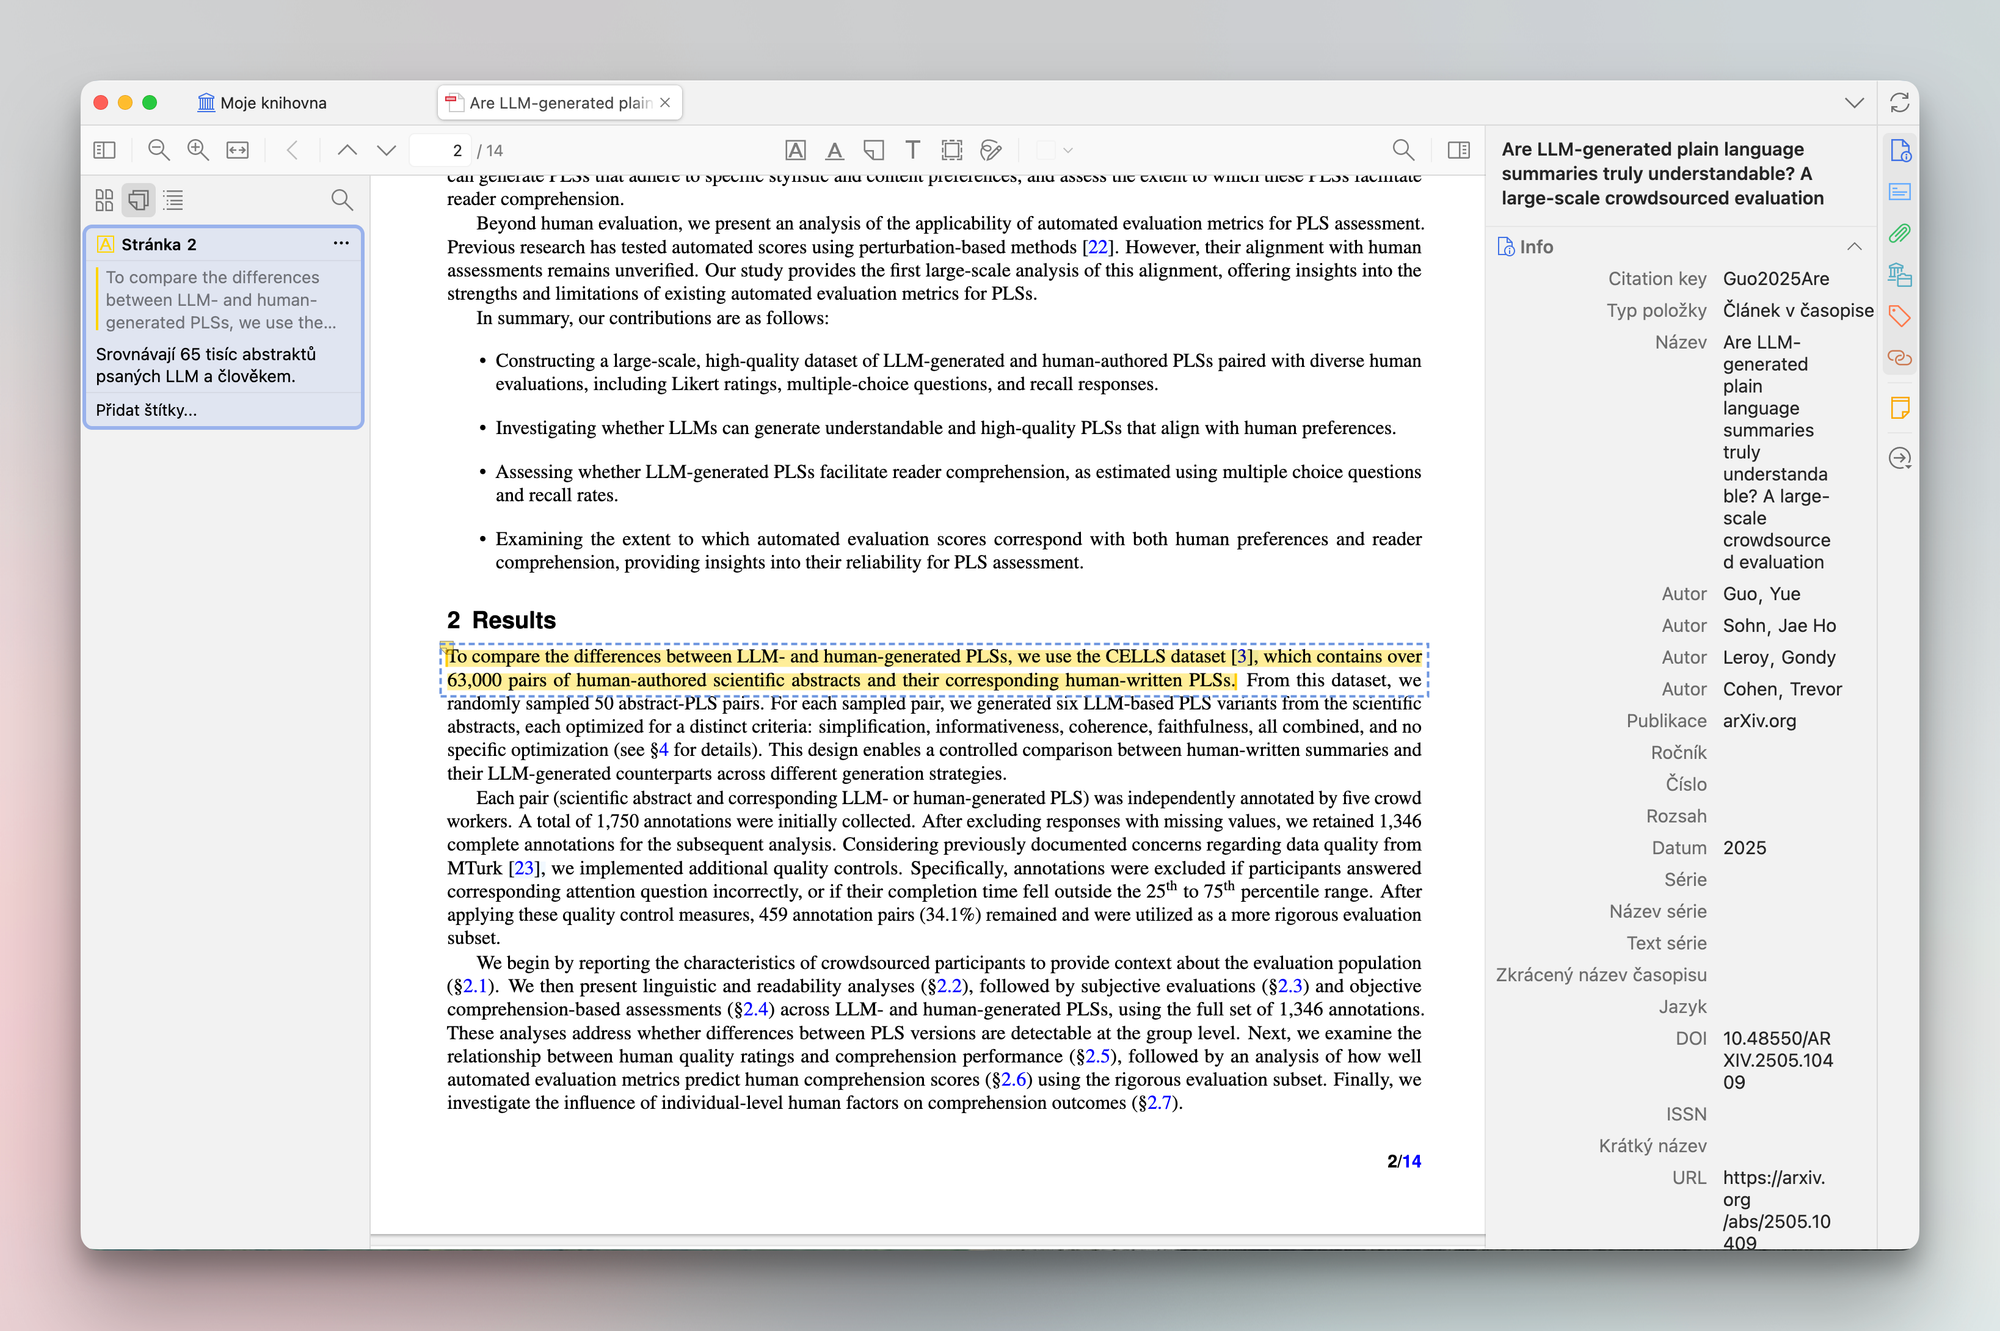Collapse the Info section chevron

pyautogui.click(x=1854, y=247)
